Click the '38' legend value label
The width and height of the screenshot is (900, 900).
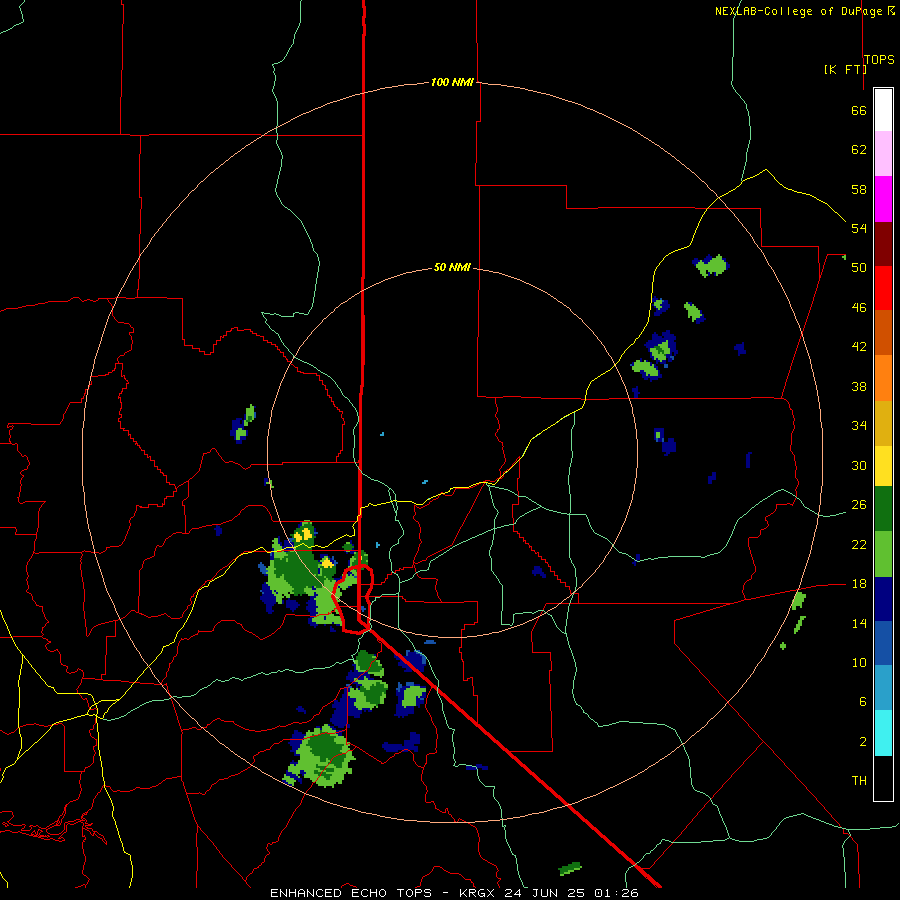(859, 387)
